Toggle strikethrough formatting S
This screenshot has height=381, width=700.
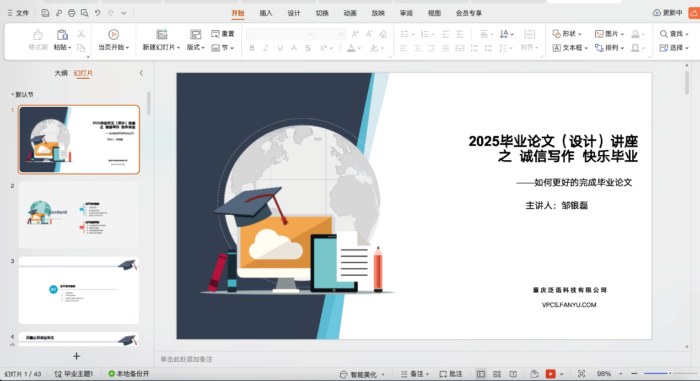[308, 48]
